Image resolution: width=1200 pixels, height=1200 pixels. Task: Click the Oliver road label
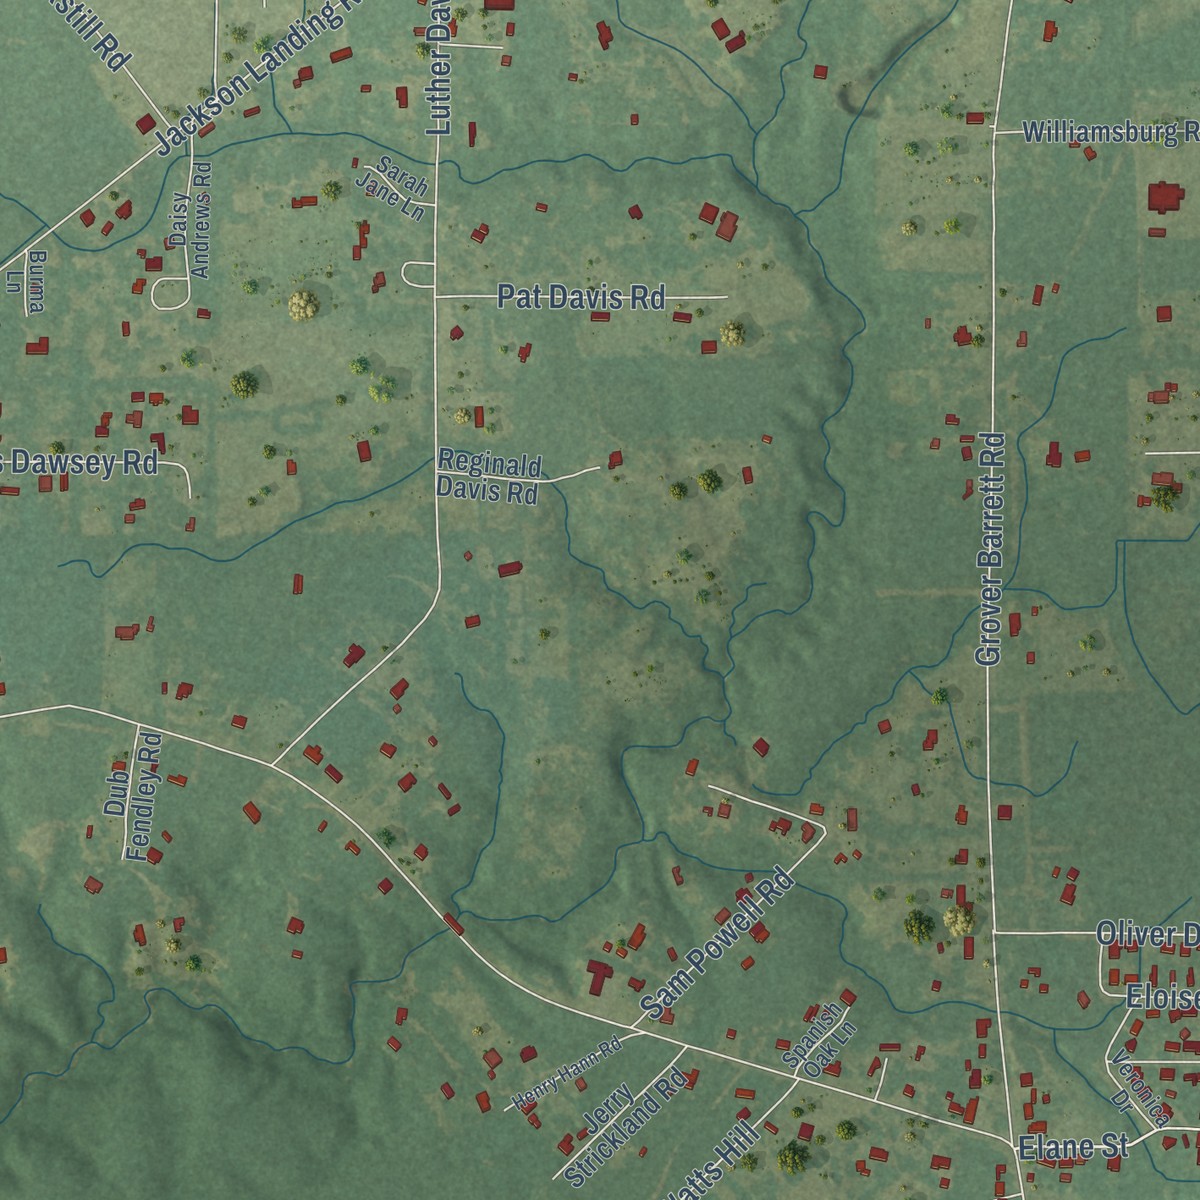[1148, 934]
